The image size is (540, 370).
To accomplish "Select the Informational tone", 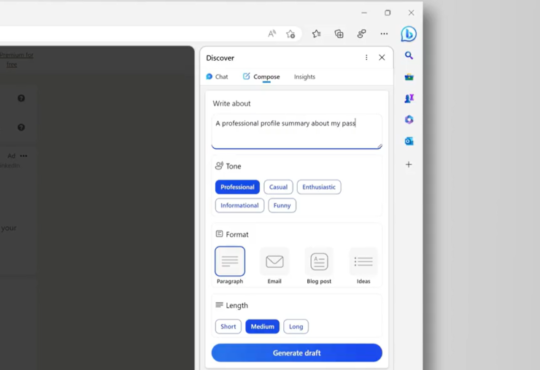I will click(x=239, y=205).
